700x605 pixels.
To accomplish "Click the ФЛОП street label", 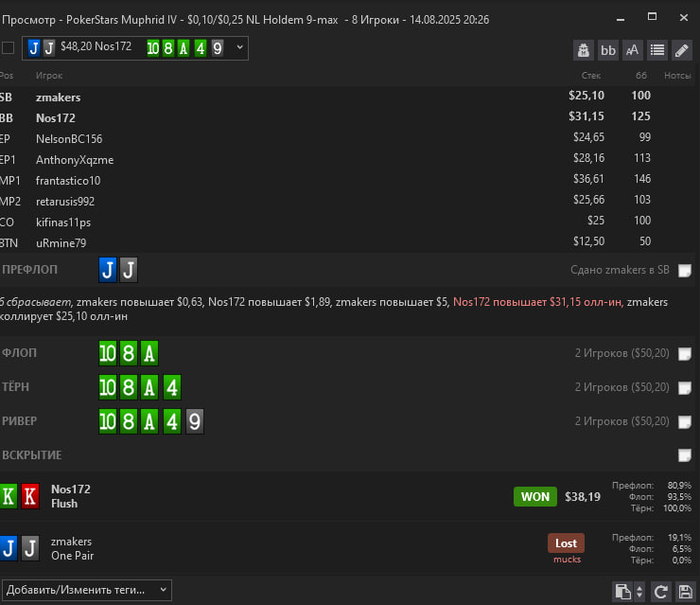I will pos(19,353).
